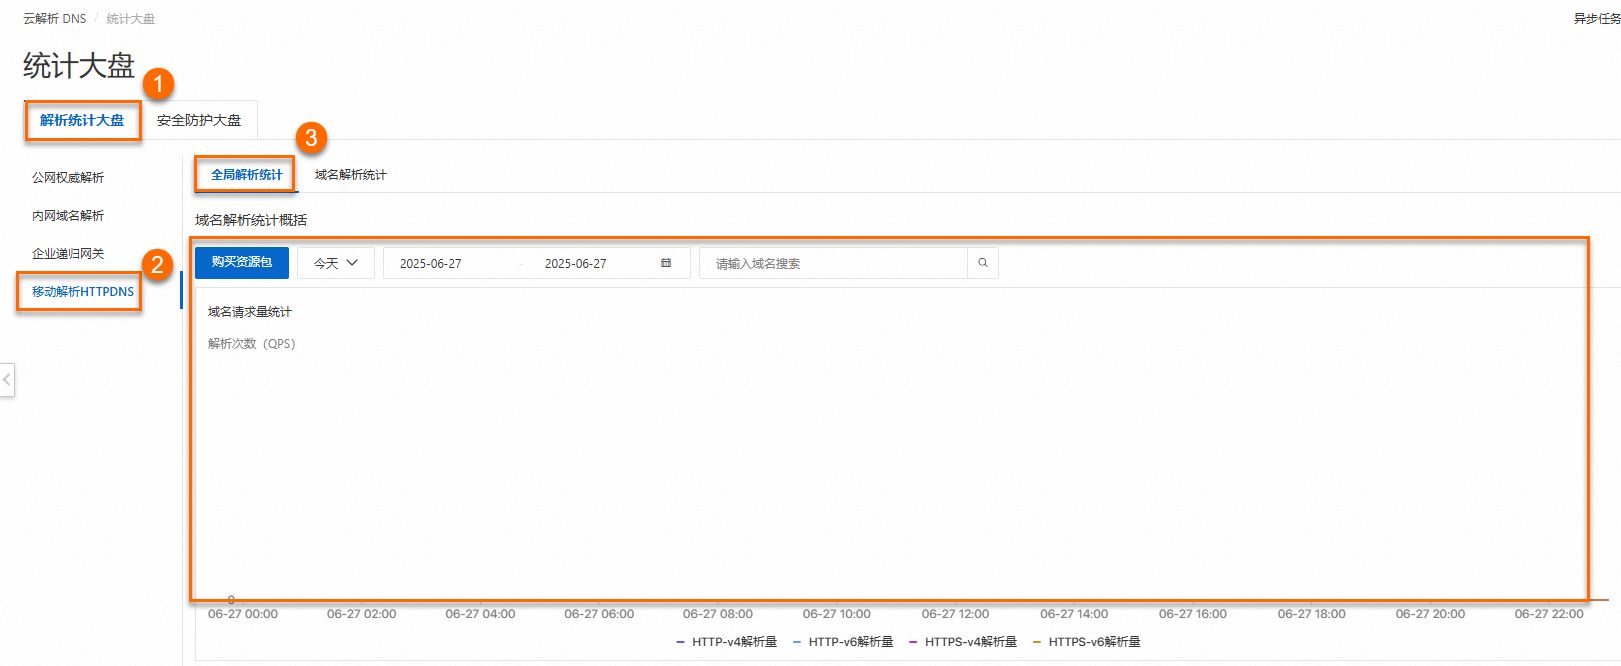
Task: Click the search magnifier icon
Action: pyautogui.click(x=983, y=263)
